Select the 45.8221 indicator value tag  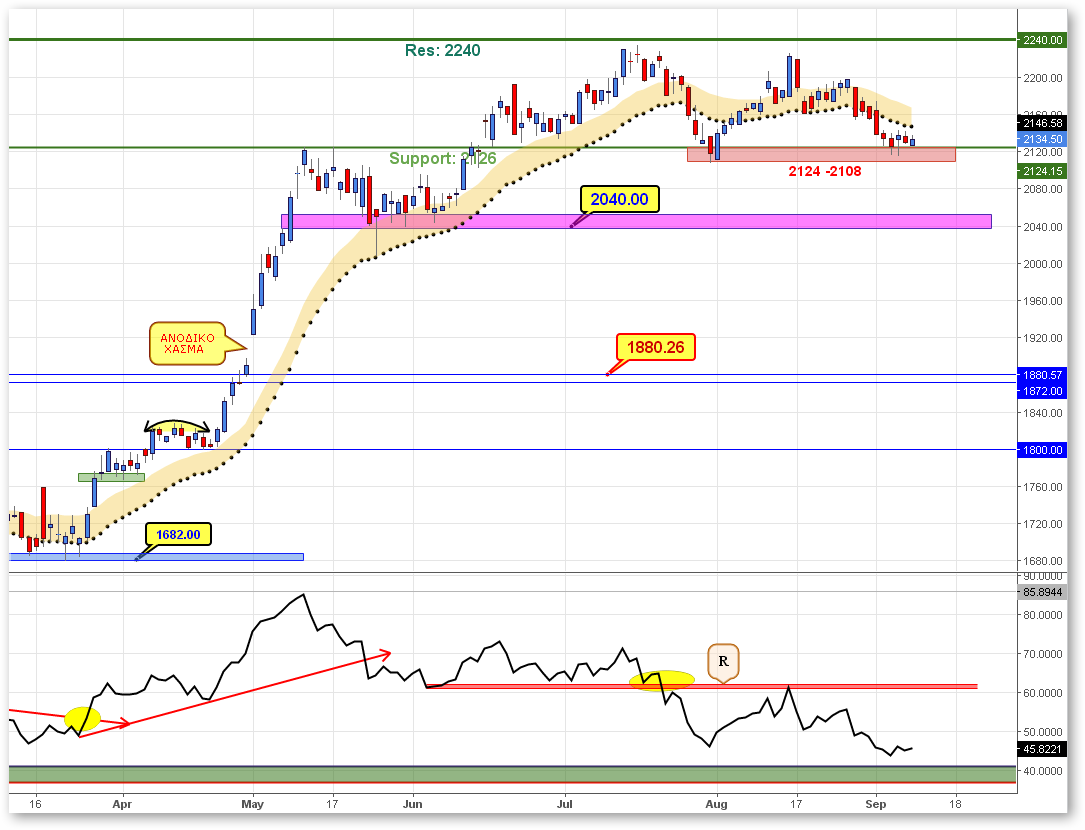tap(1041, 749)
